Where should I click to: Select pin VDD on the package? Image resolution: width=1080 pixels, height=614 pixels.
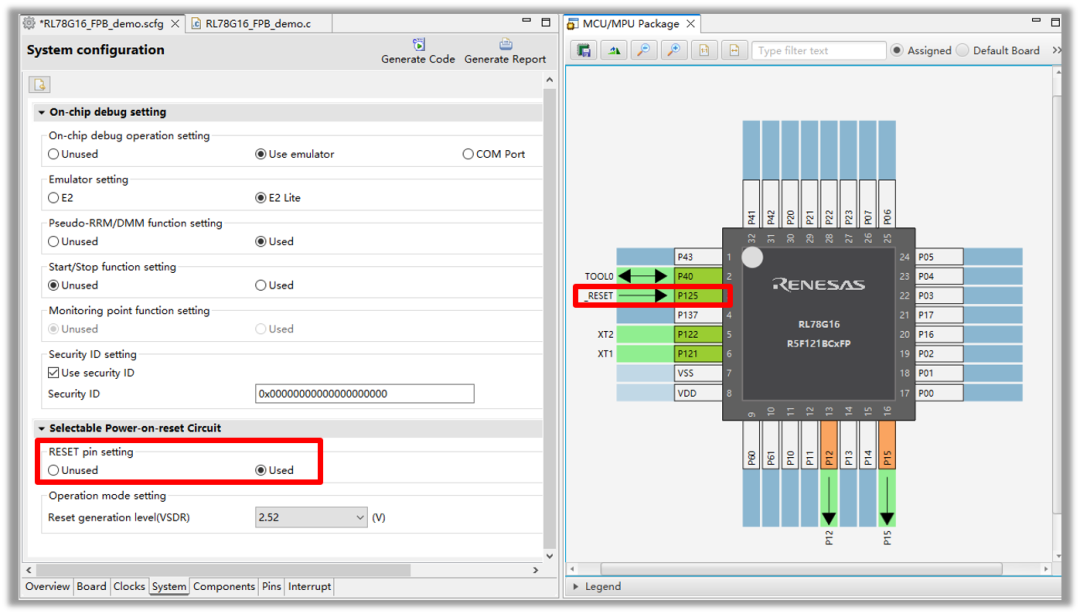pyautogui.click(x=698, y=393)
